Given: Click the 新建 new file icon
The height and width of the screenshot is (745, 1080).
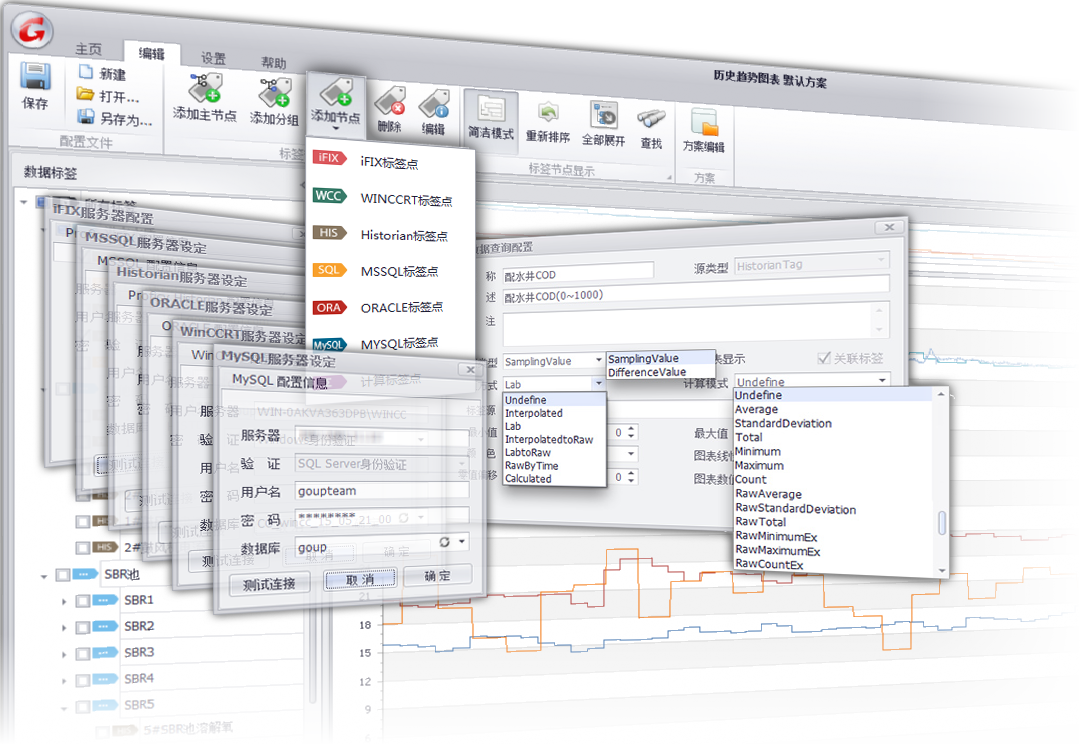Looking at the screenshot, I should coord(85,71).
